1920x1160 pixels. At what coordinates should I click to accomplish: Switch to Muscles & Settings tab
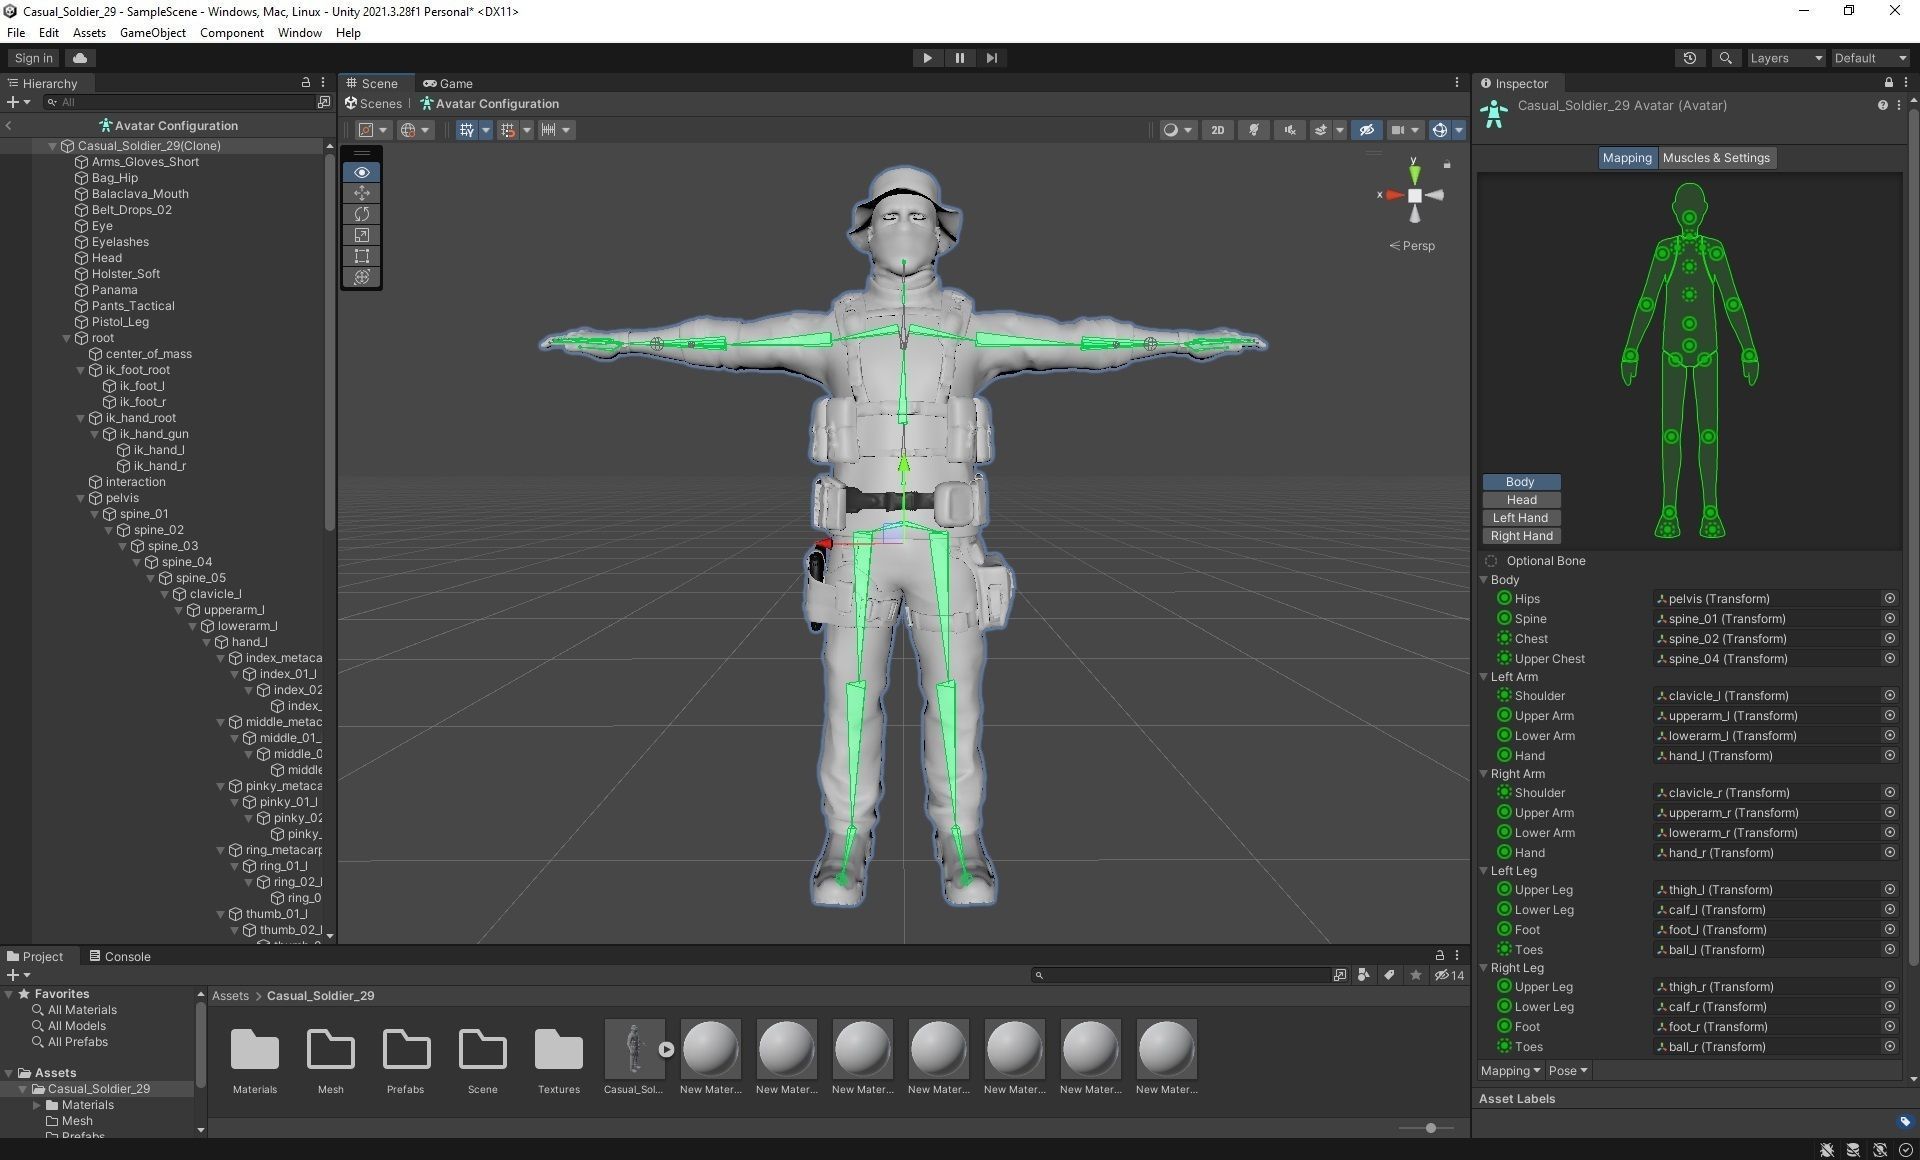tap(1716, 158)
